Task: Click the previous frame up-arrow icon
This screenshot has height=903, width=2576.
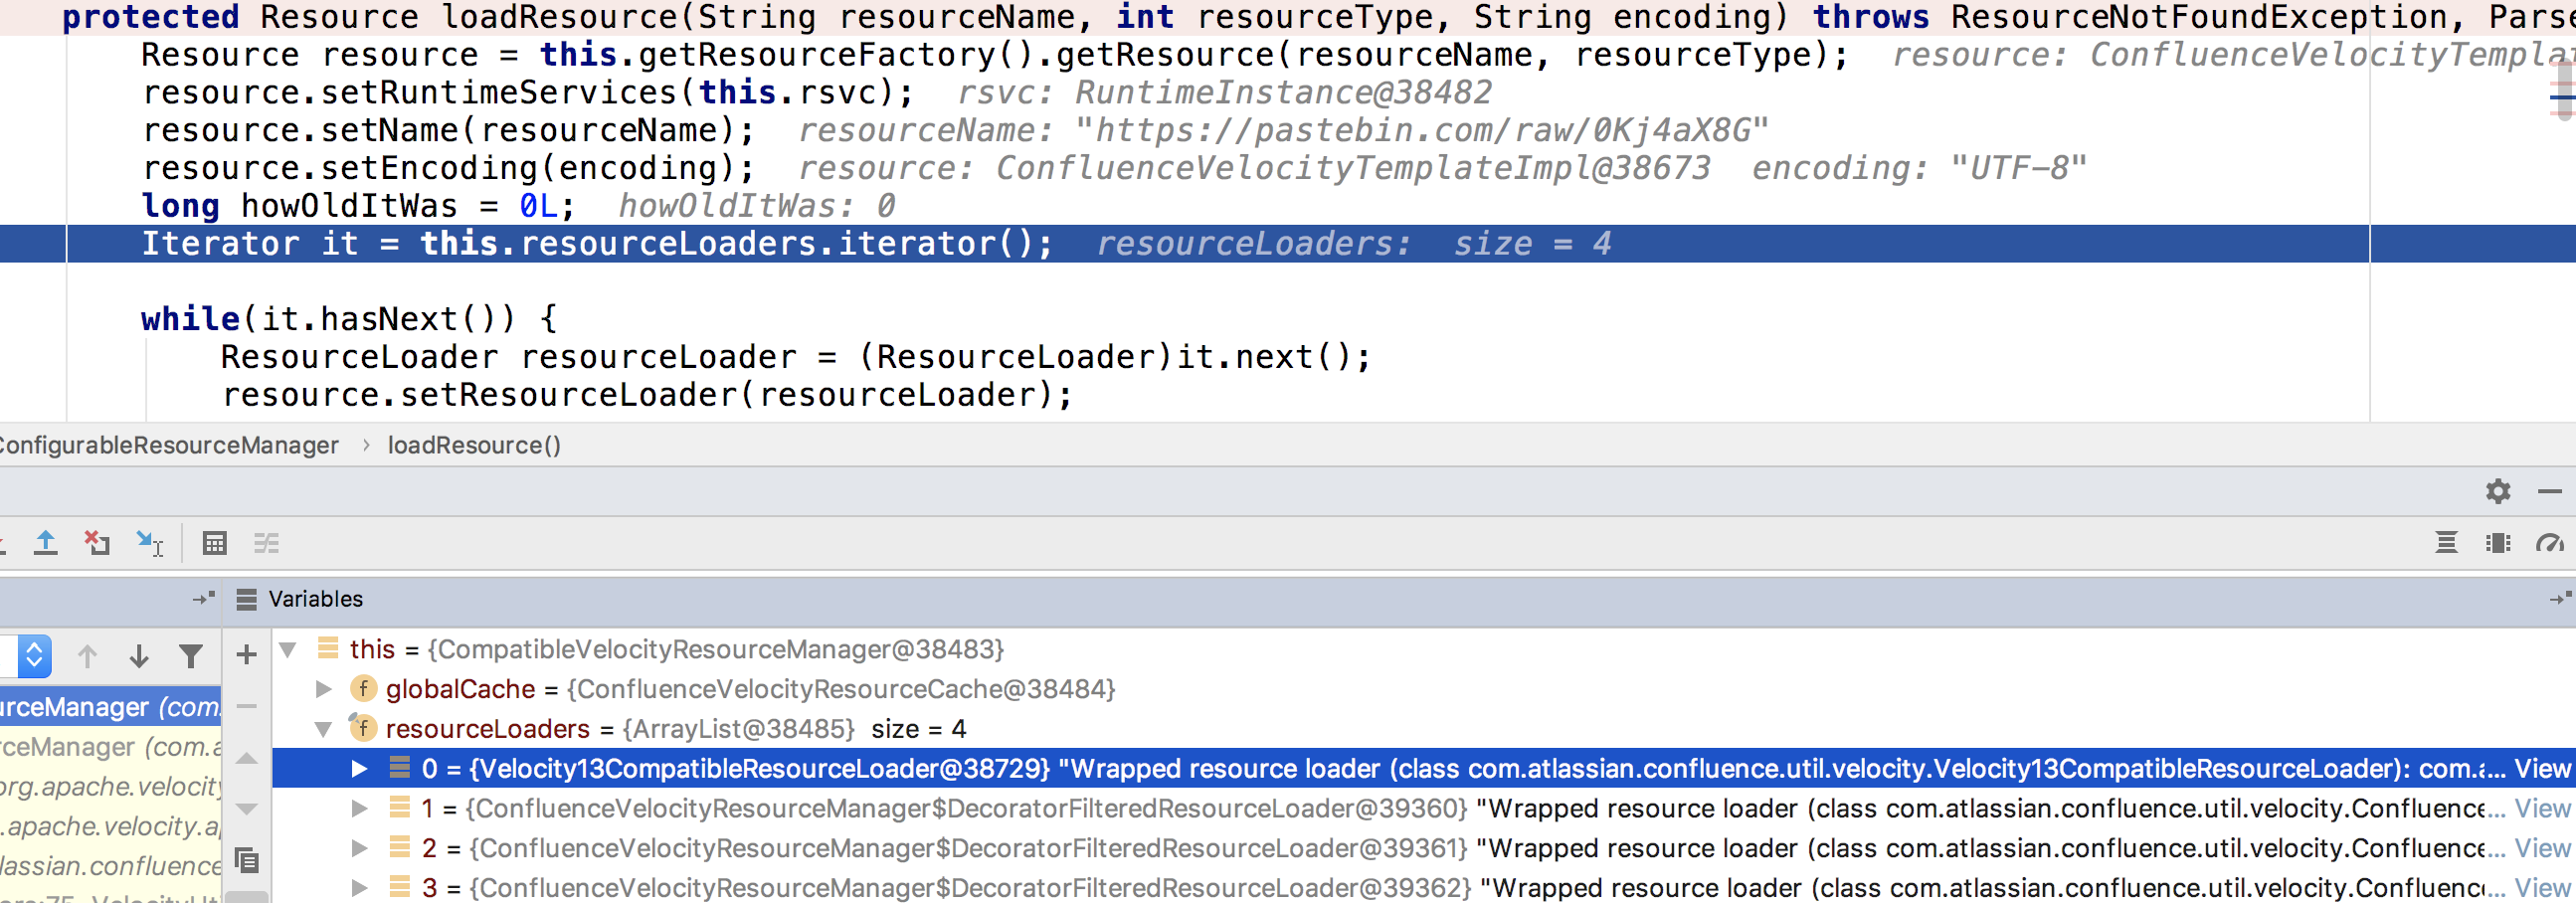Action: [87, 656]
